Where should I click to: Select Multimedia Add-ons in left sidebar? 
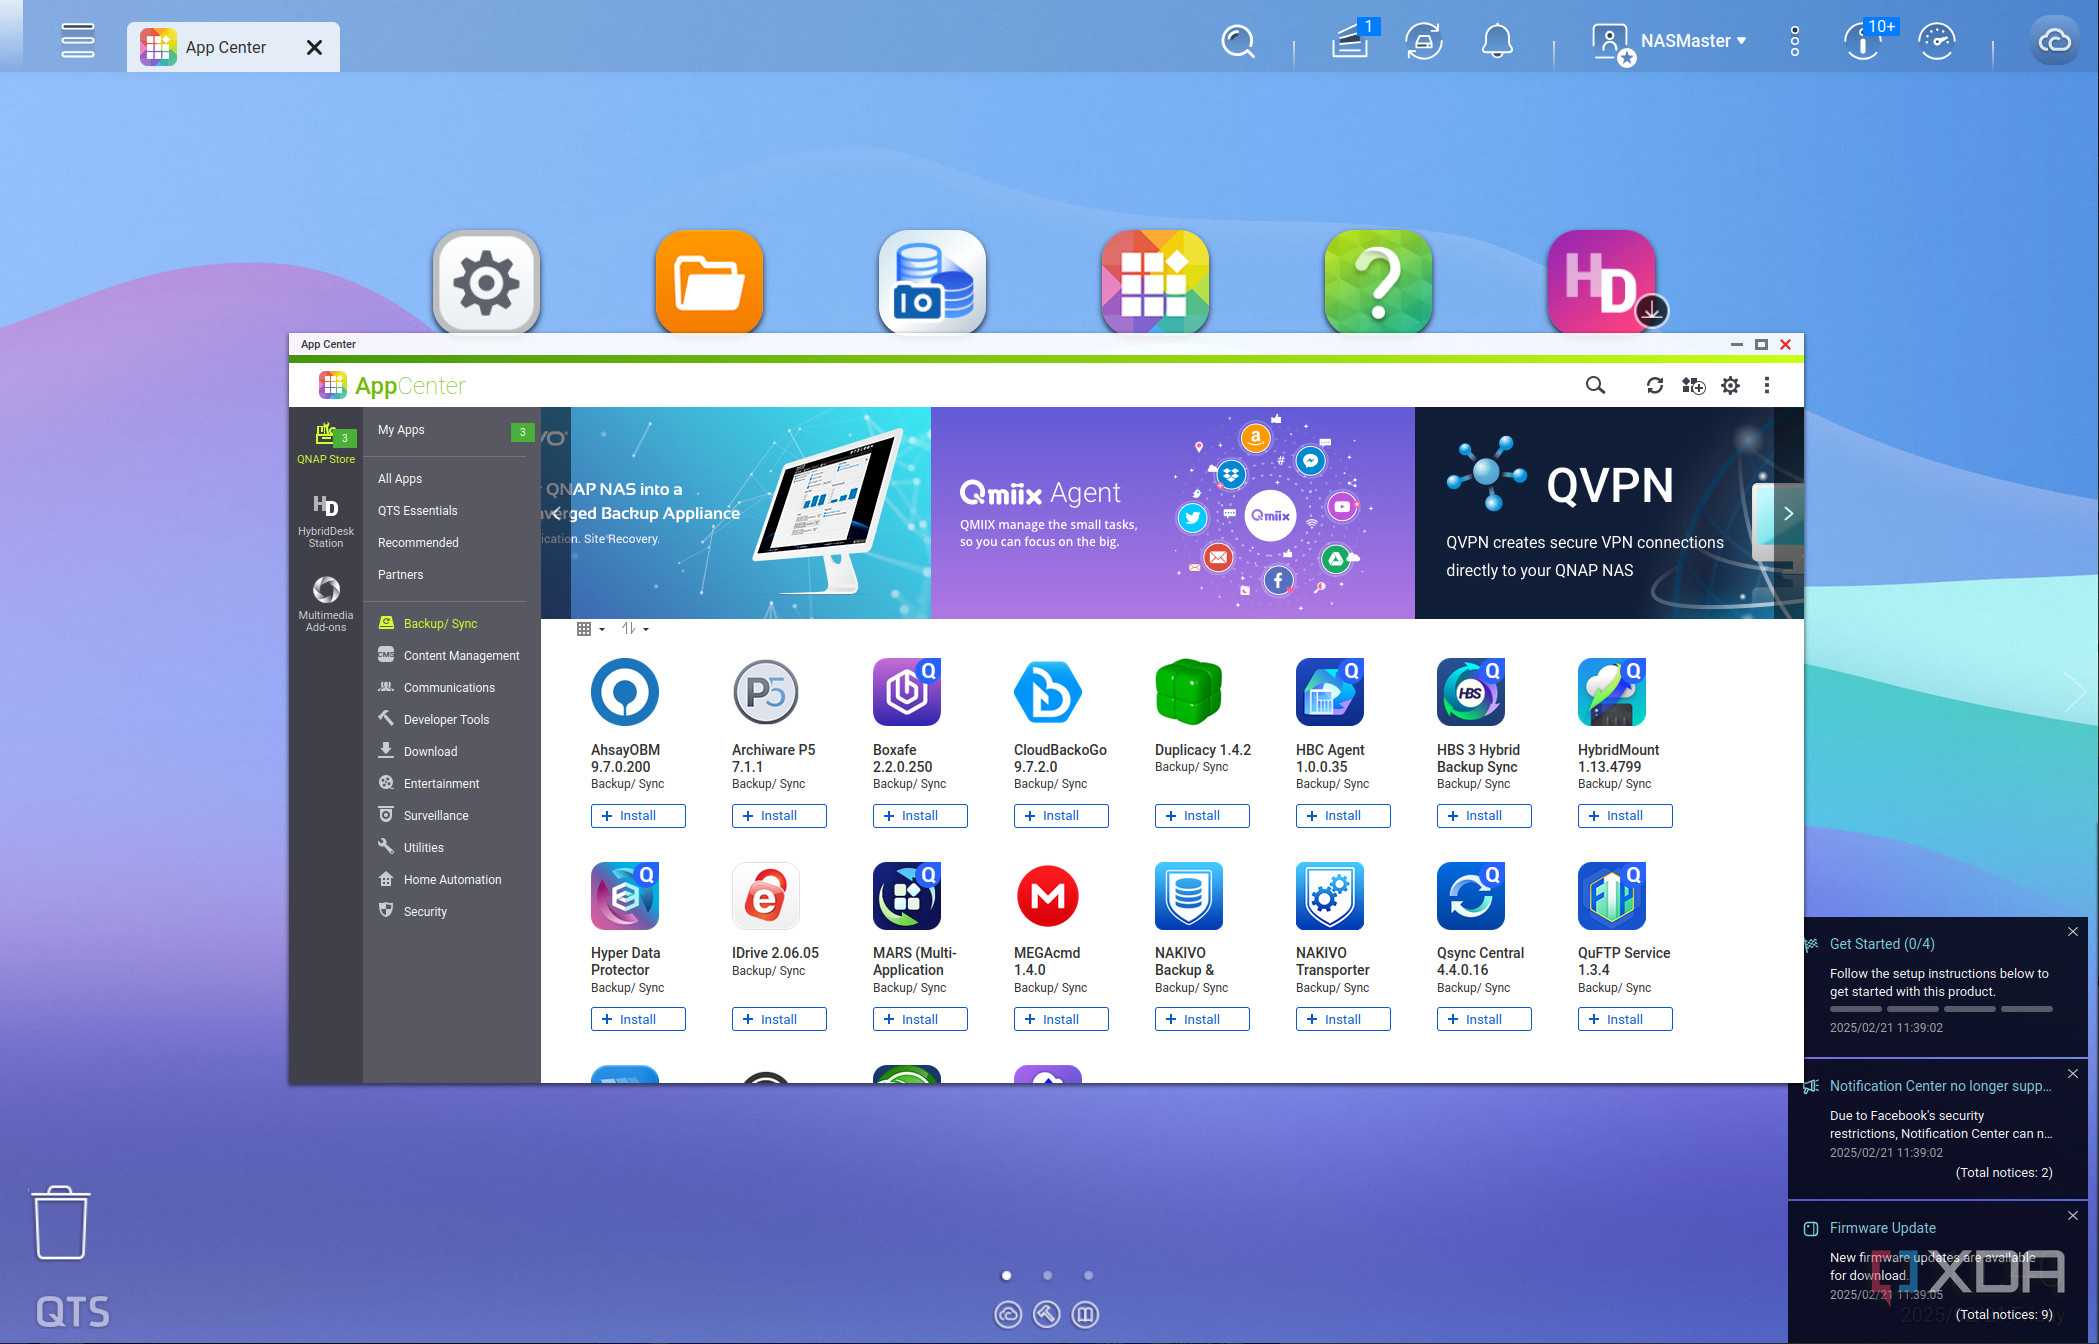(326, 603)
